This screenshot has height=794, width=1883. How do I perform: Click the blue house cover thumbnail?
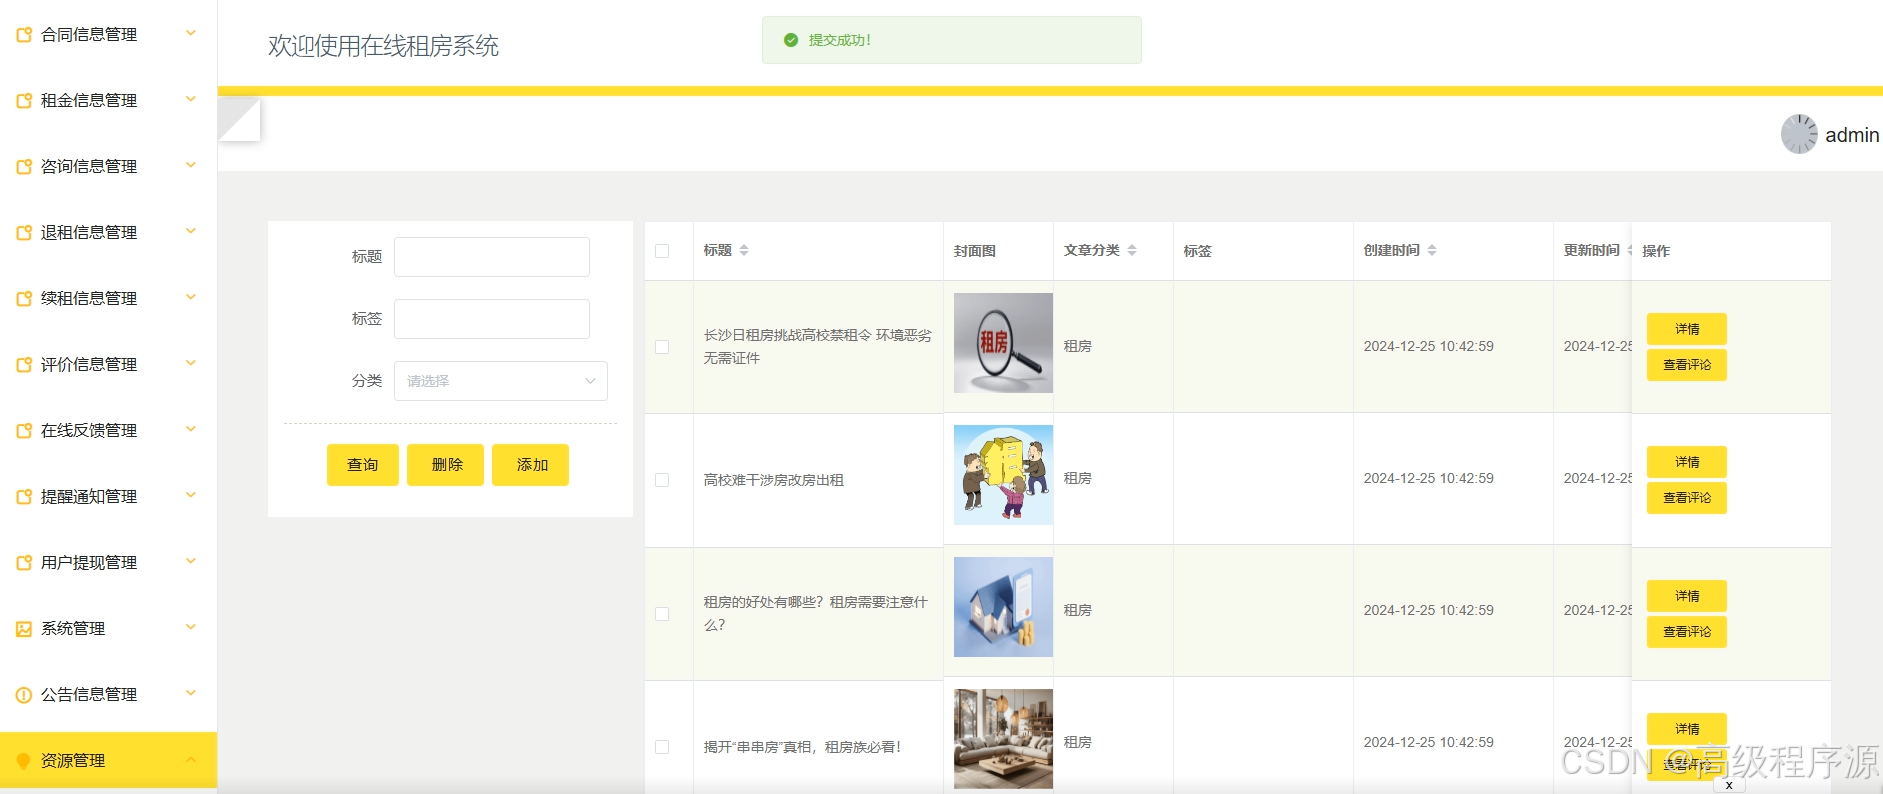1003,607
